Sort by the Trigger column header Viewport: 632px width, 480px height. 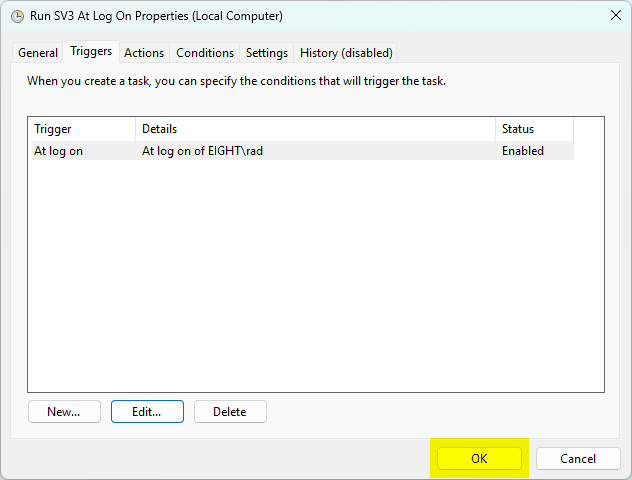tap(81, 129)
